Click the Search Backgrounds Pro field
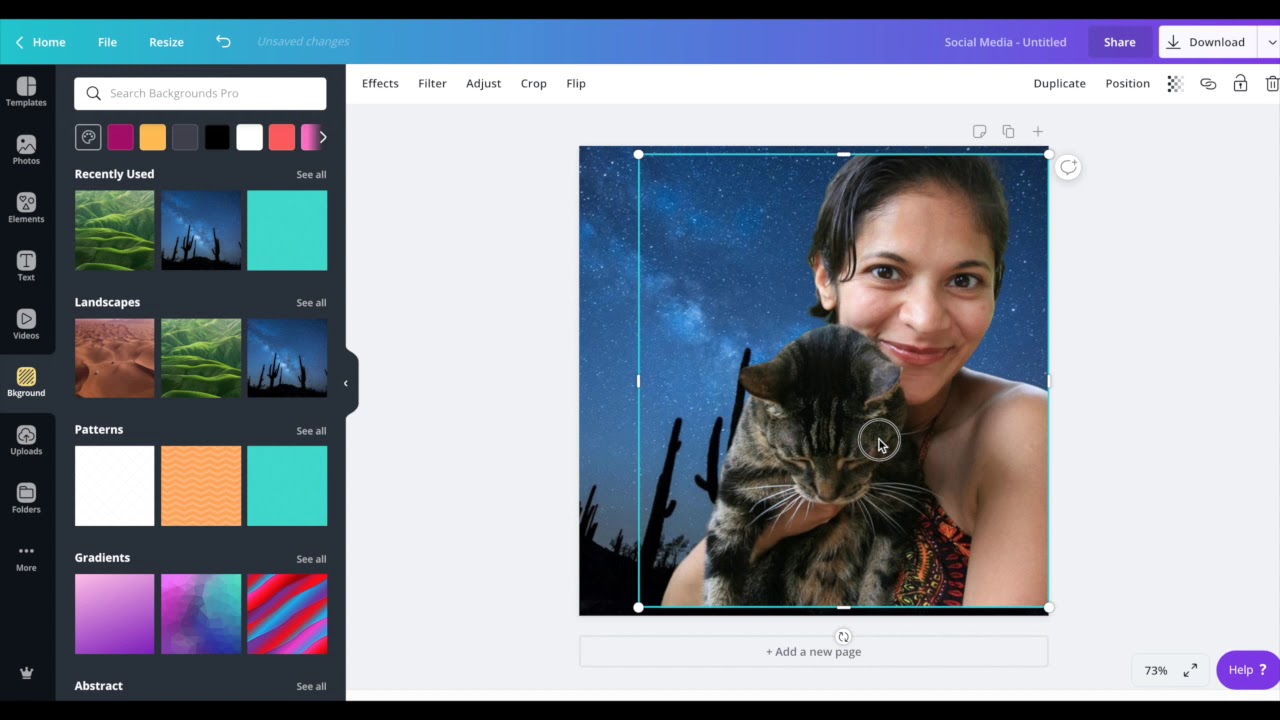Screen dimensions: 1280x720 [200, 93]
